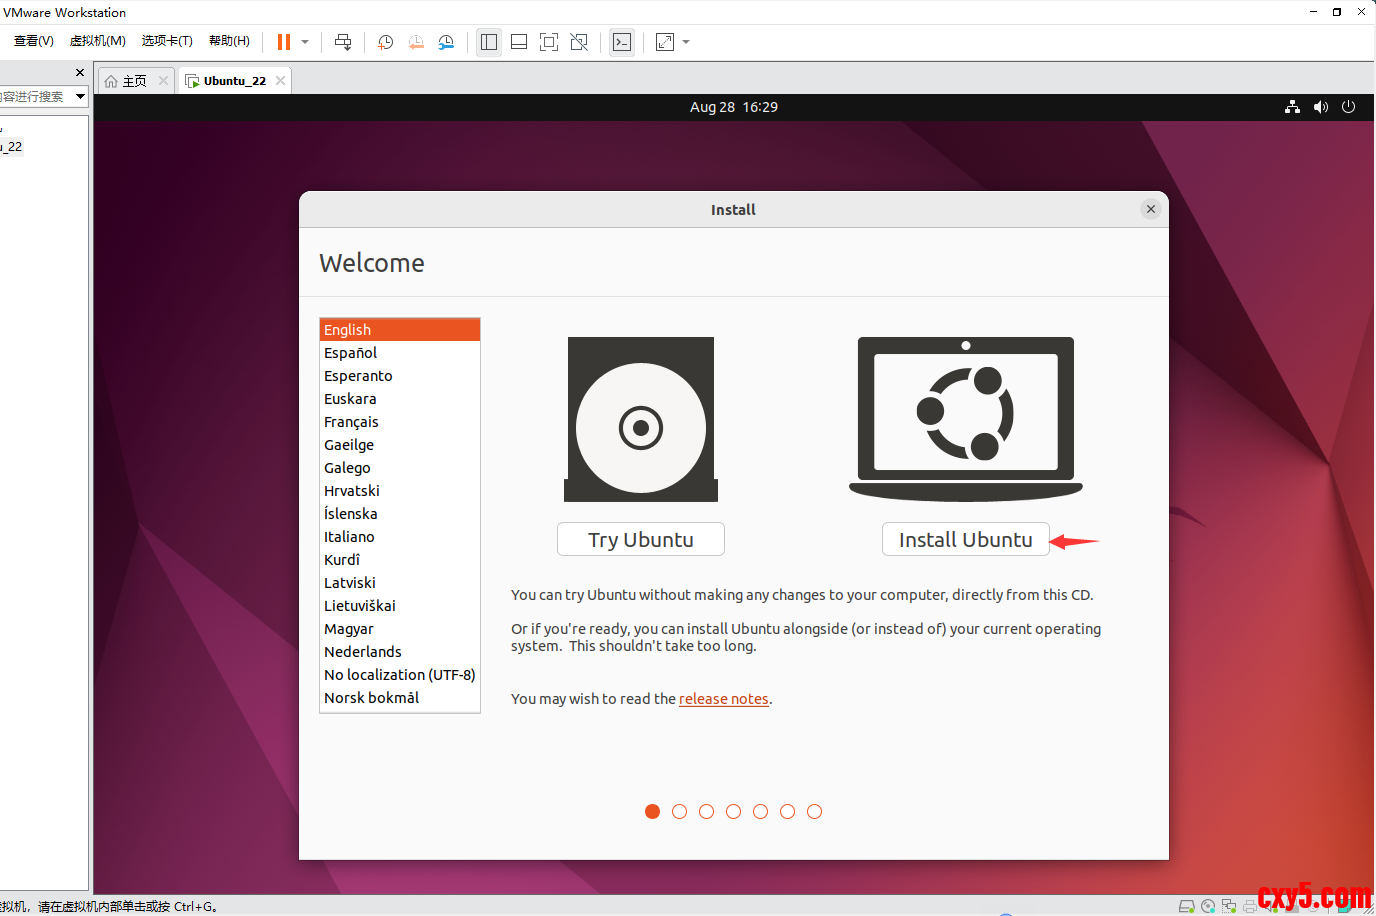Open the snapshot manager
The width and height of the screenshot is (1376, 916).
pos(446,42)
